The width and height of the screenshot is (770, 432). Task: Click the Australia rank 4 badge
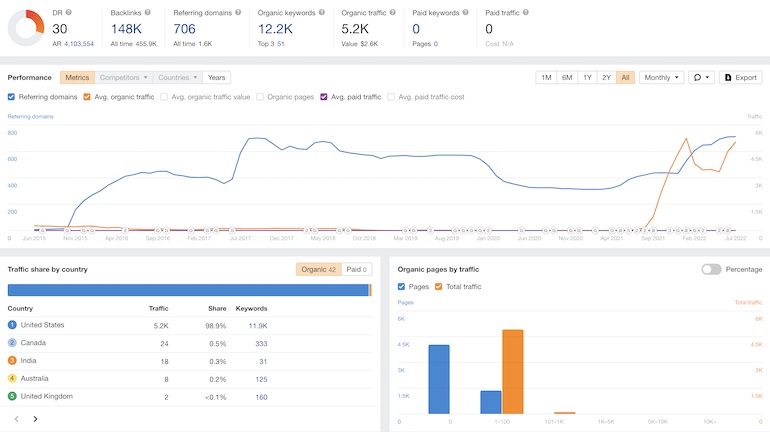point(12,378)
